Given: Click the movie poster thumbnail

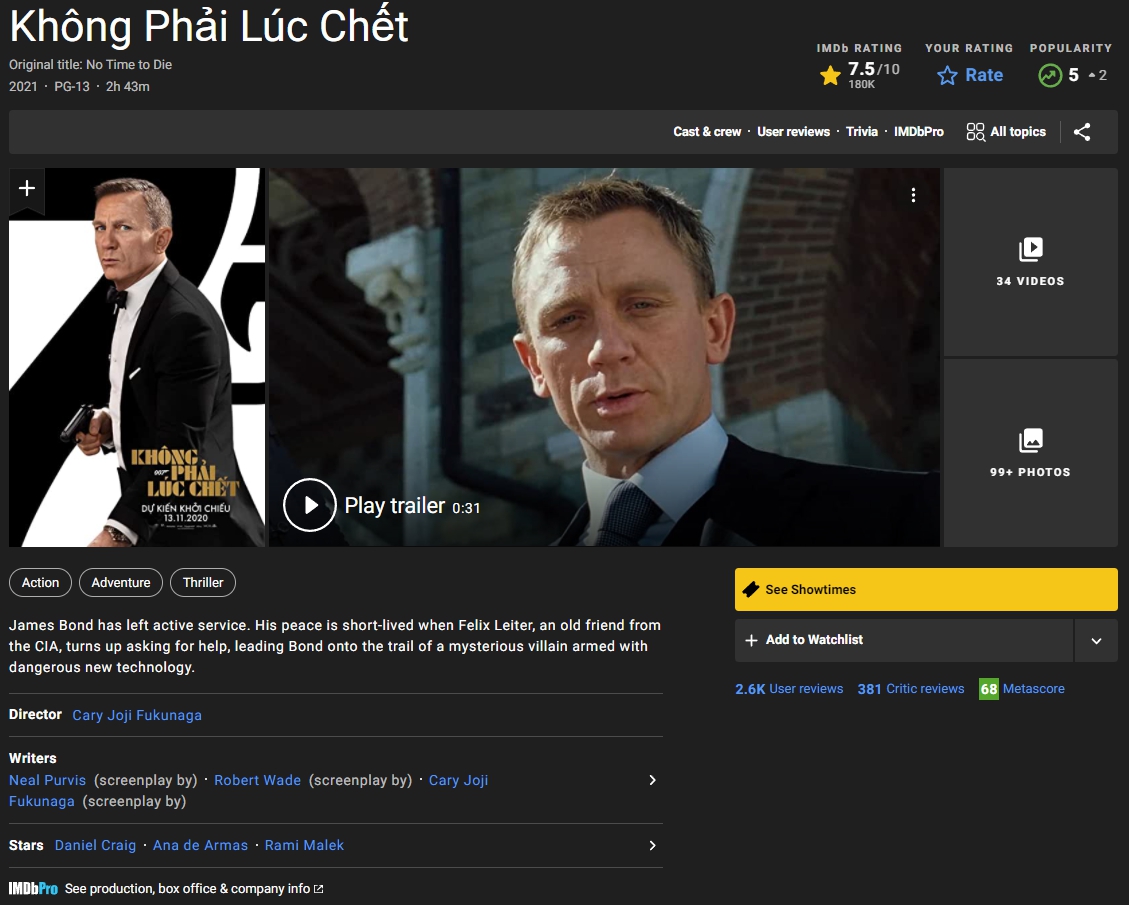Looking at the screenshot, I should [x=137, y=357].
